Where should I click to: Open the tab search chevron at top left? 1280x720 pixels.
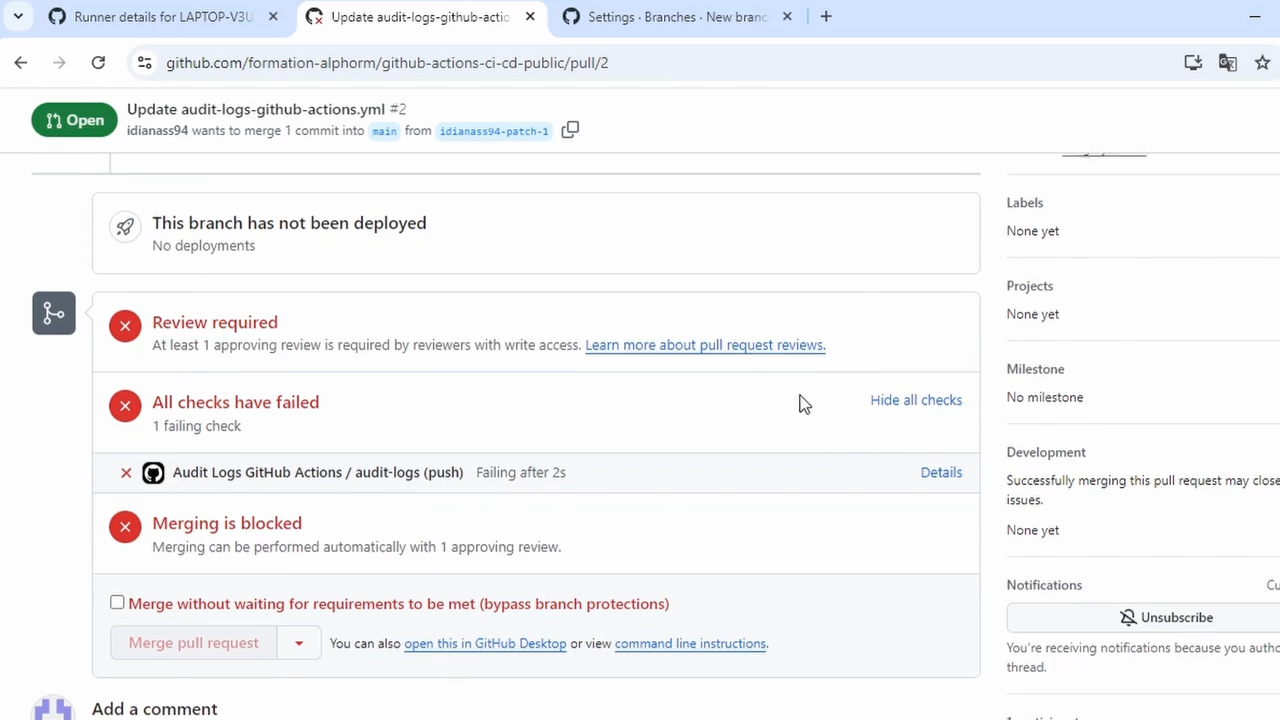pyautogui.click(x=17, y=16)
